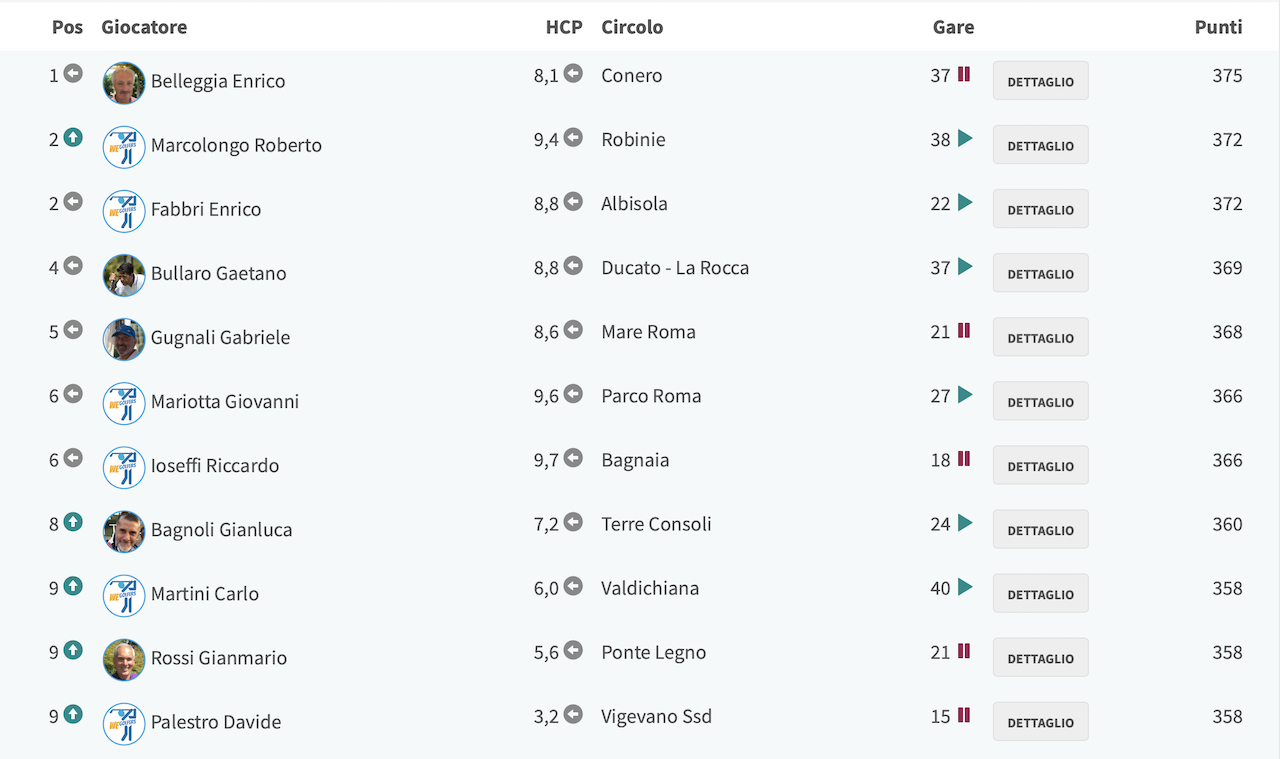This screenshot has width=1280, height=759.
Task: Click the HCP column header
Action: [x=564, y=27]
